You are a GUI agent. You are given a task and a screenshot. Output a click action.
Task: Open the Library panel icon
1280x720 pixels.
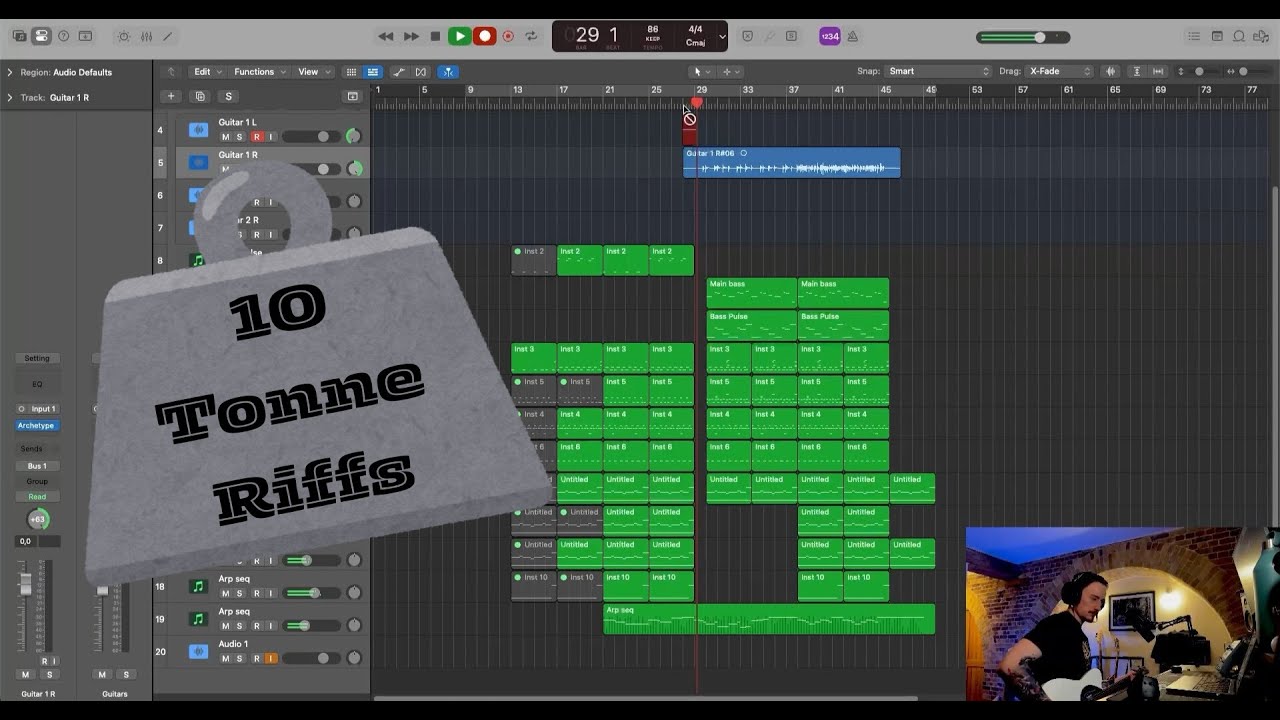19,36
